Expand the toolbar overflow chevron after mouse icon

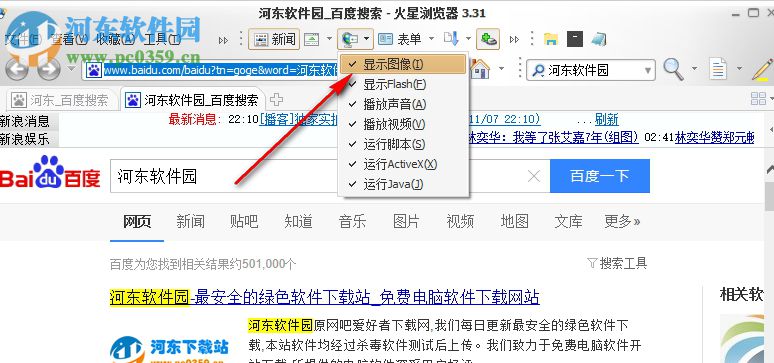[x=514, y=40]
